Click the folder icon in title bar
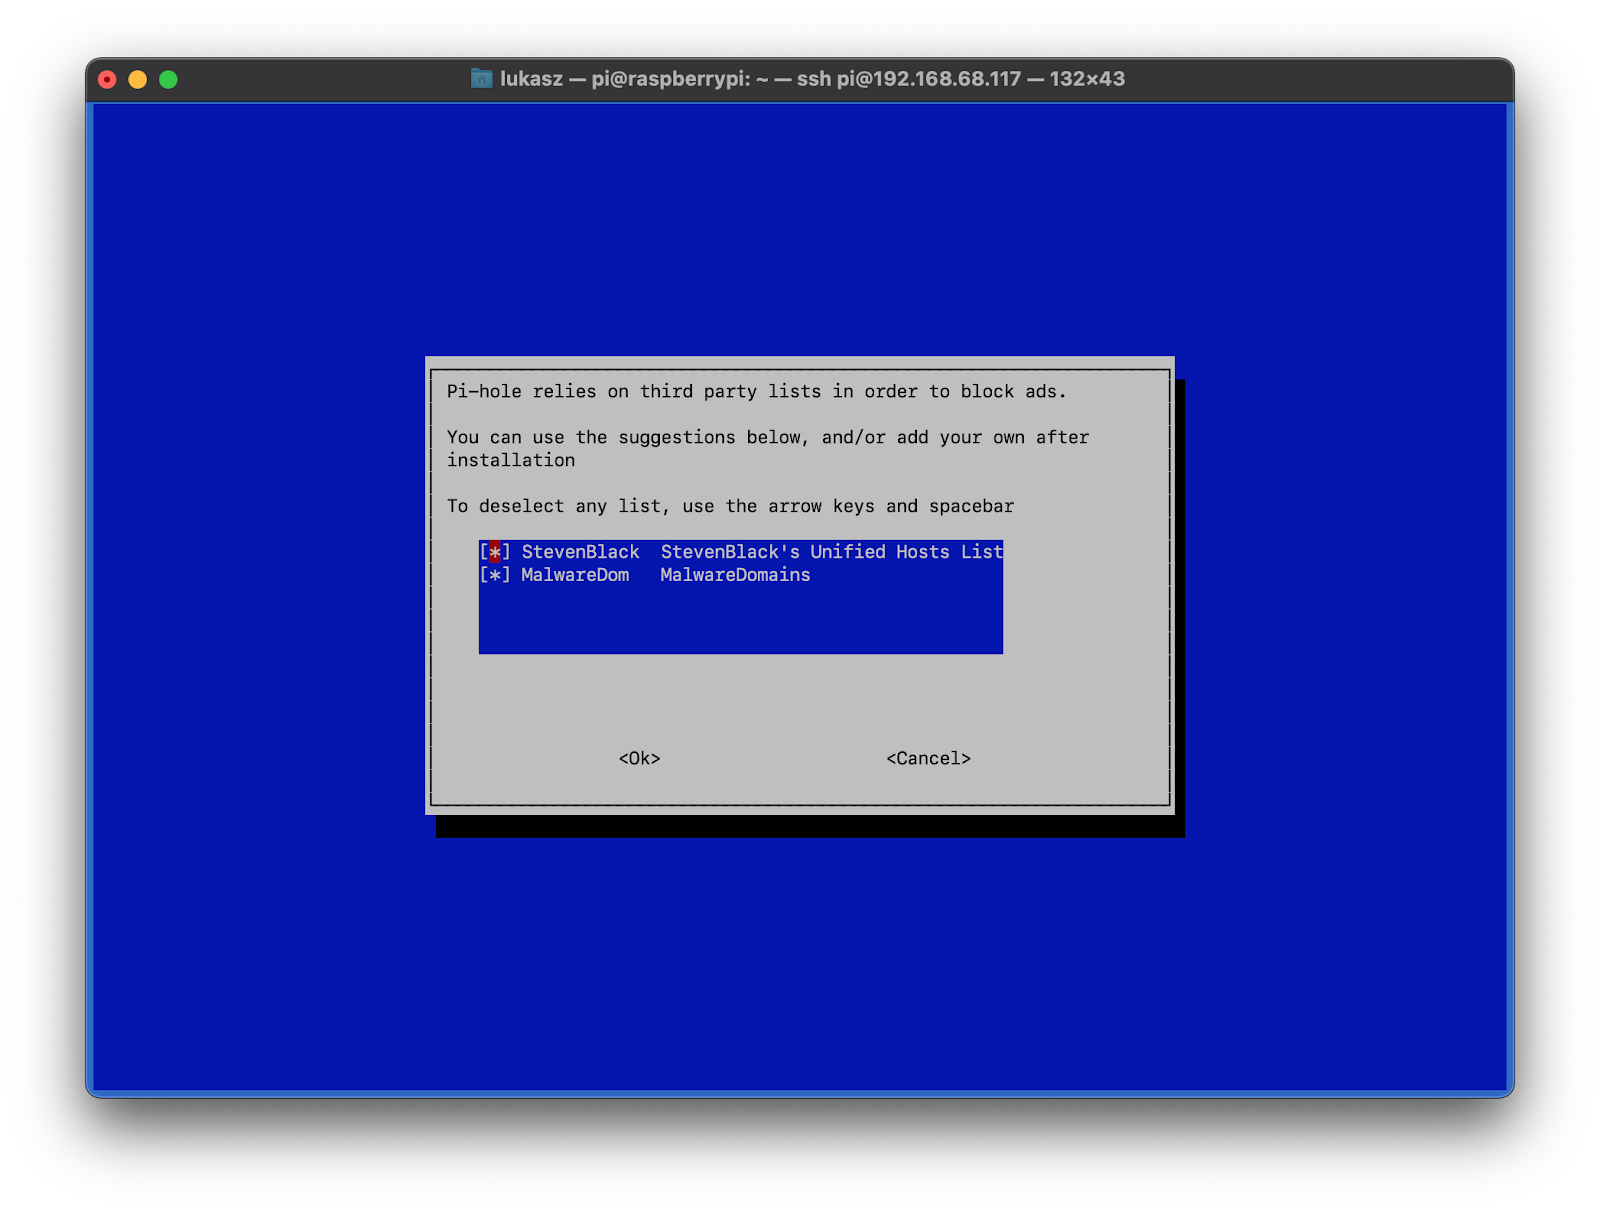Screen dimensions: 1600x1211 point(482,78)
